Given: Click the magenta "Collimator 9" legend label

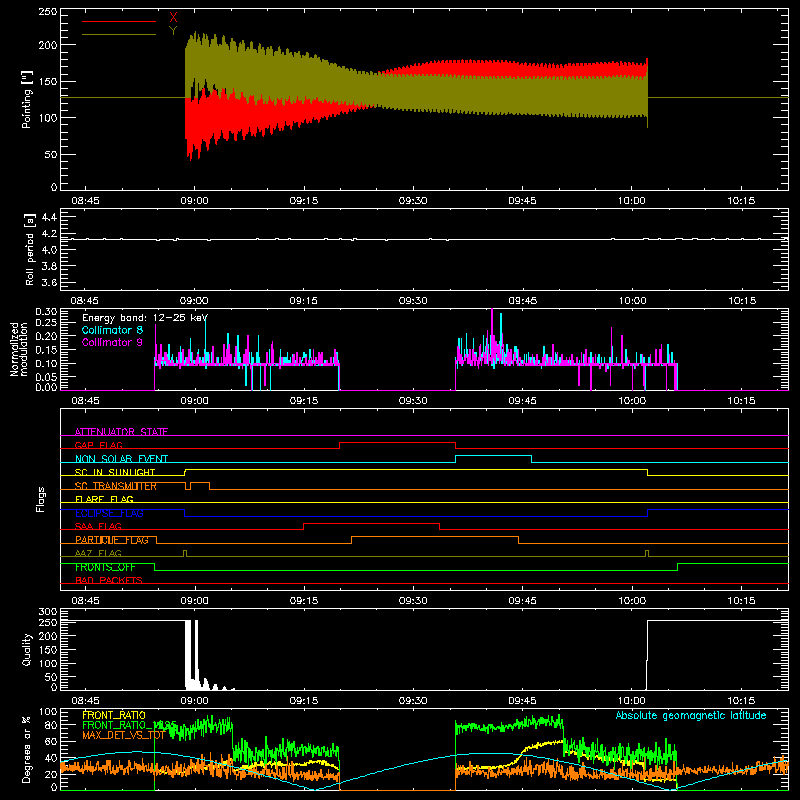Looking at the screenshot, I should [x=112, y=342].
